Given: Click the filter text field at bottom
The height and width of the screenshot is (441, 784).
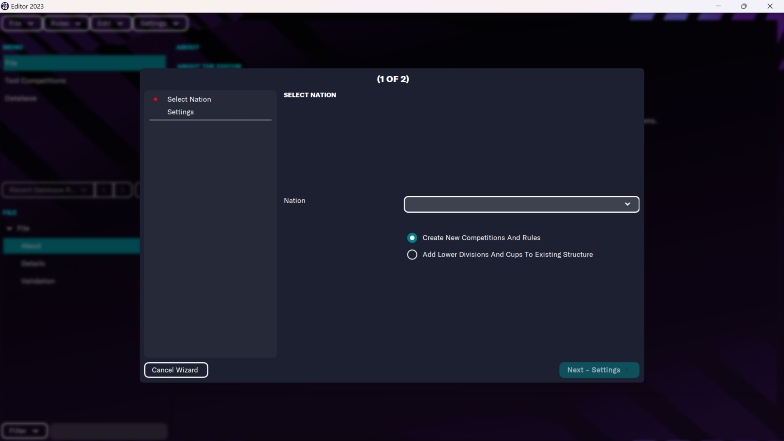Looking at the screenshot, I should coord(108,431).
